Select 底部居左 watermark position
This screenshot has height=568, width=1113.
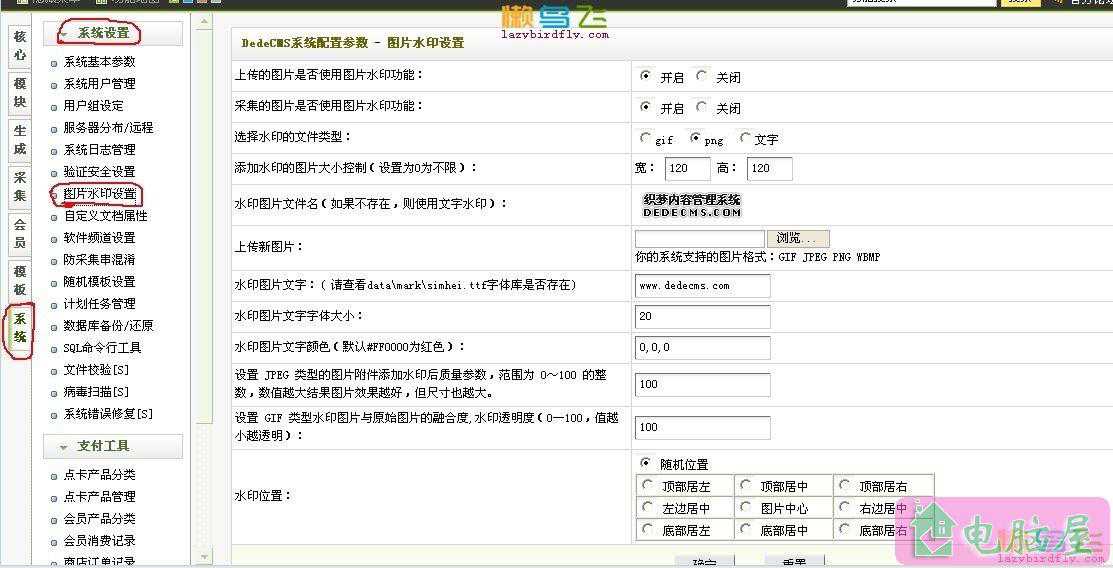pyautogui.click(x=647, y=530)
